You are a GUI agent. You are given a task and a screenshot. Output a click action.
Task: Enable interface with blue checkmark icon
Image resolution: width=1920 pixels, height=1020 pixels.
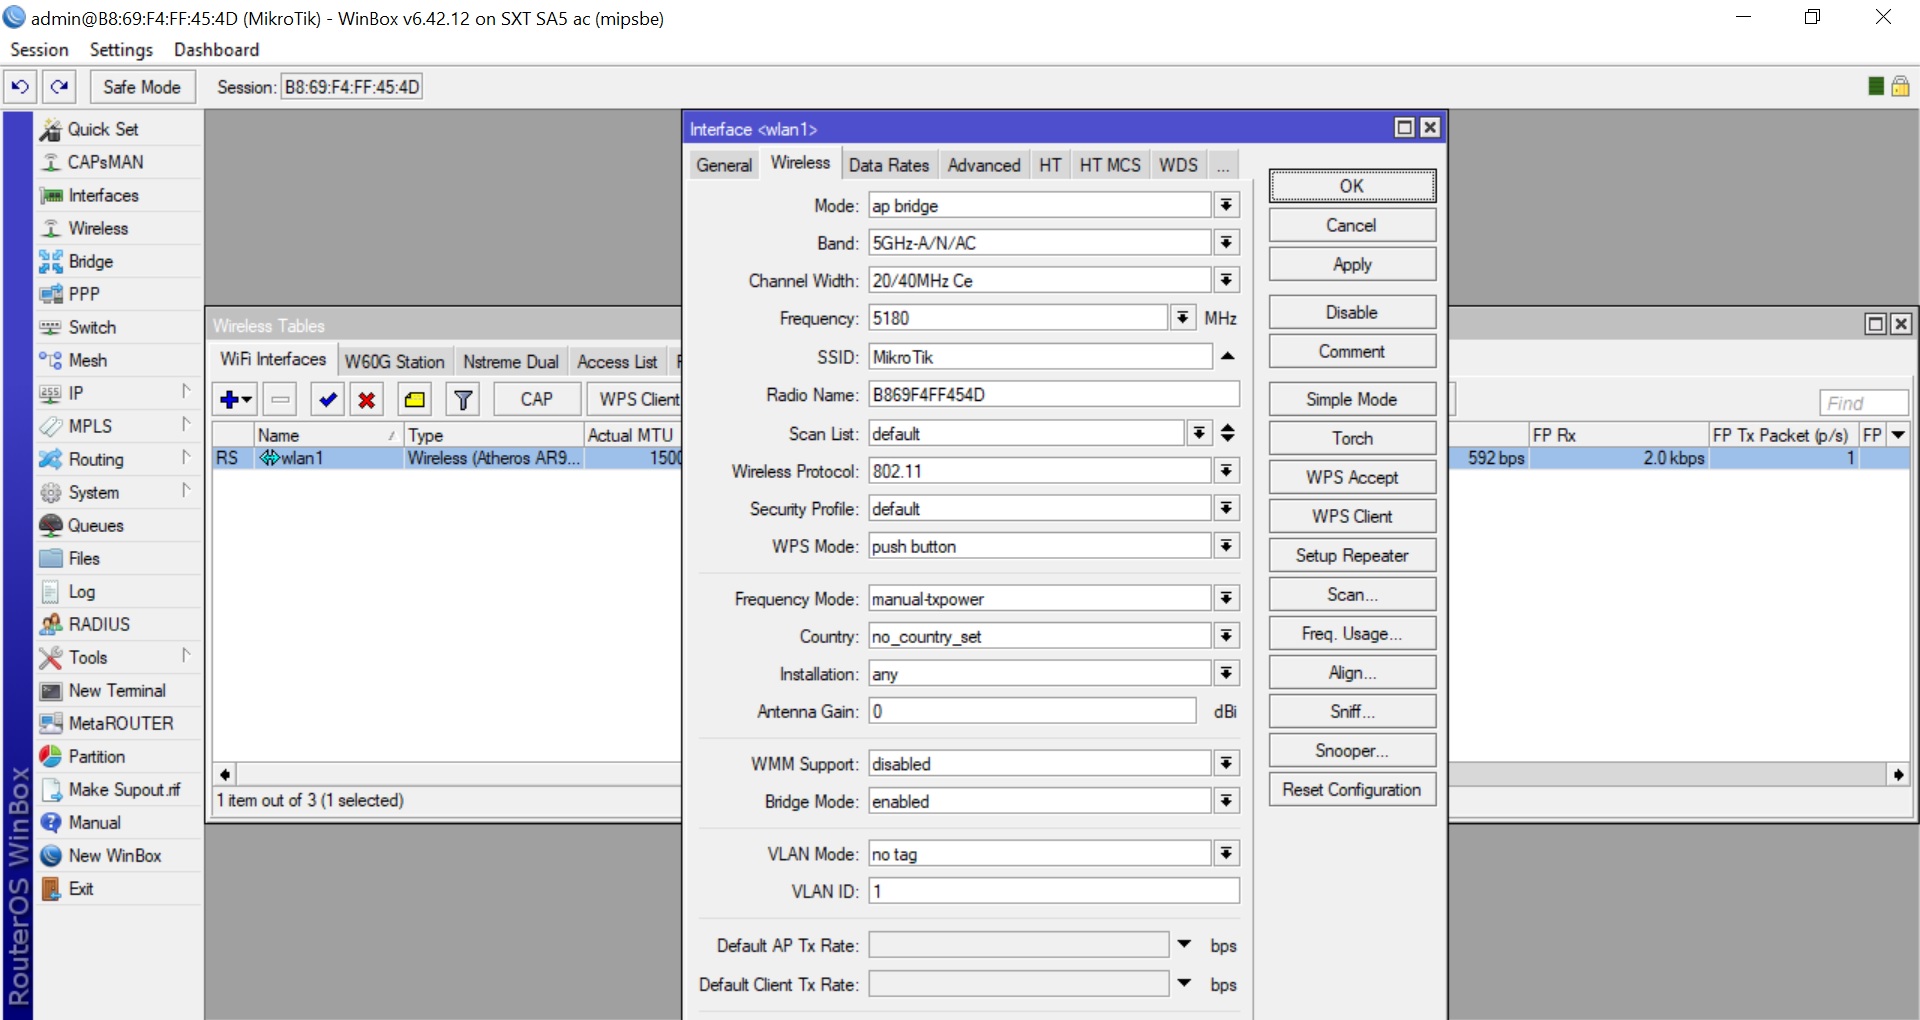(327, 400)
